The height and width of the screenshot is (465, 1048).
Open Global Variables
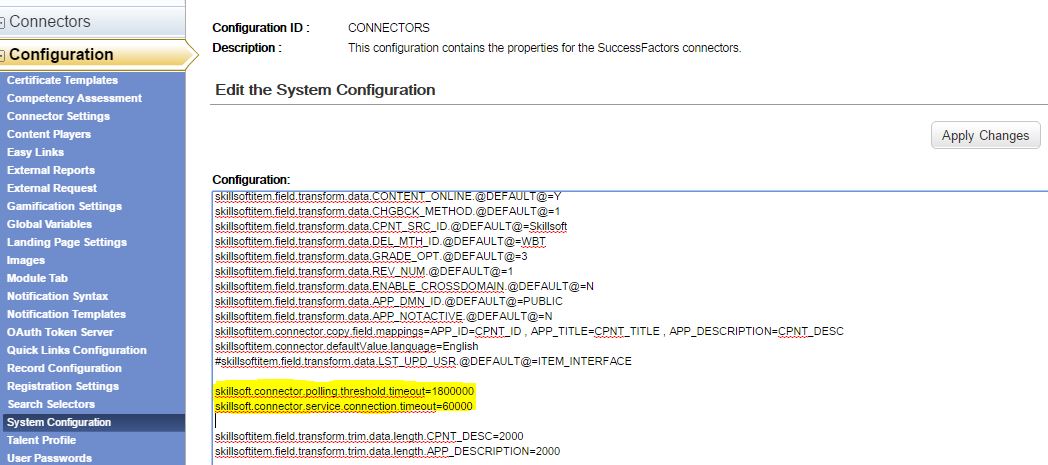tap(49, 224)
